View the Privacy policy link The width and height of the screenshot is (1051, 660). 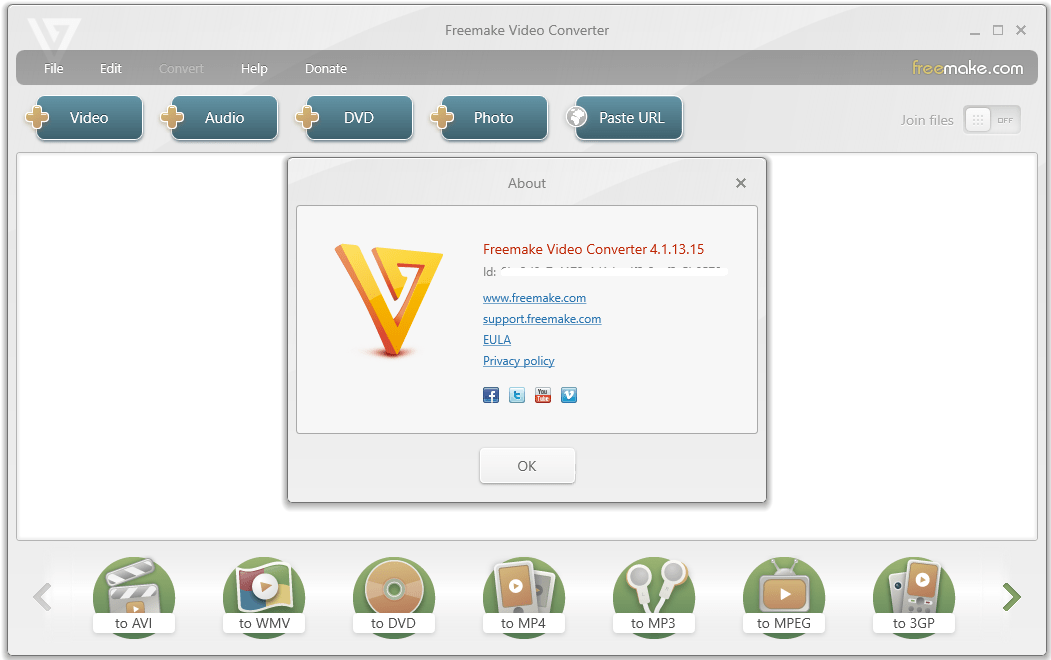(x=518, y=360)
